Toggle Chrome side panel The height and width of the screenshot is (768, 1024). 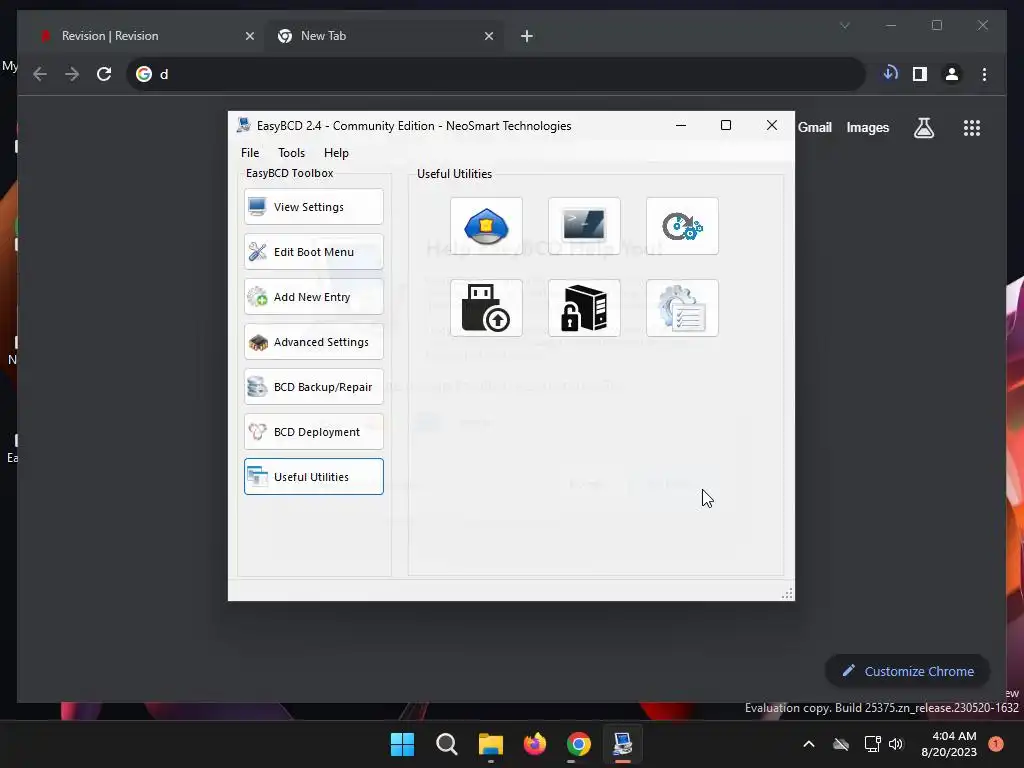(920, 74)
